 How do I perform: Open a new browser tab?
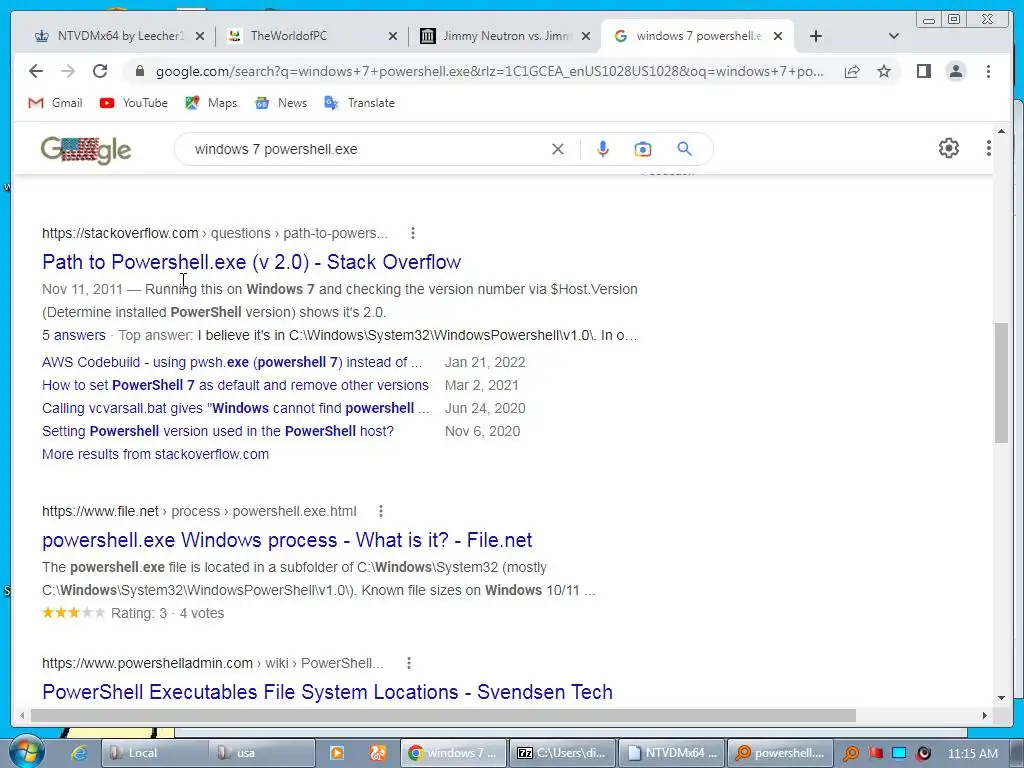coord(816,36)
